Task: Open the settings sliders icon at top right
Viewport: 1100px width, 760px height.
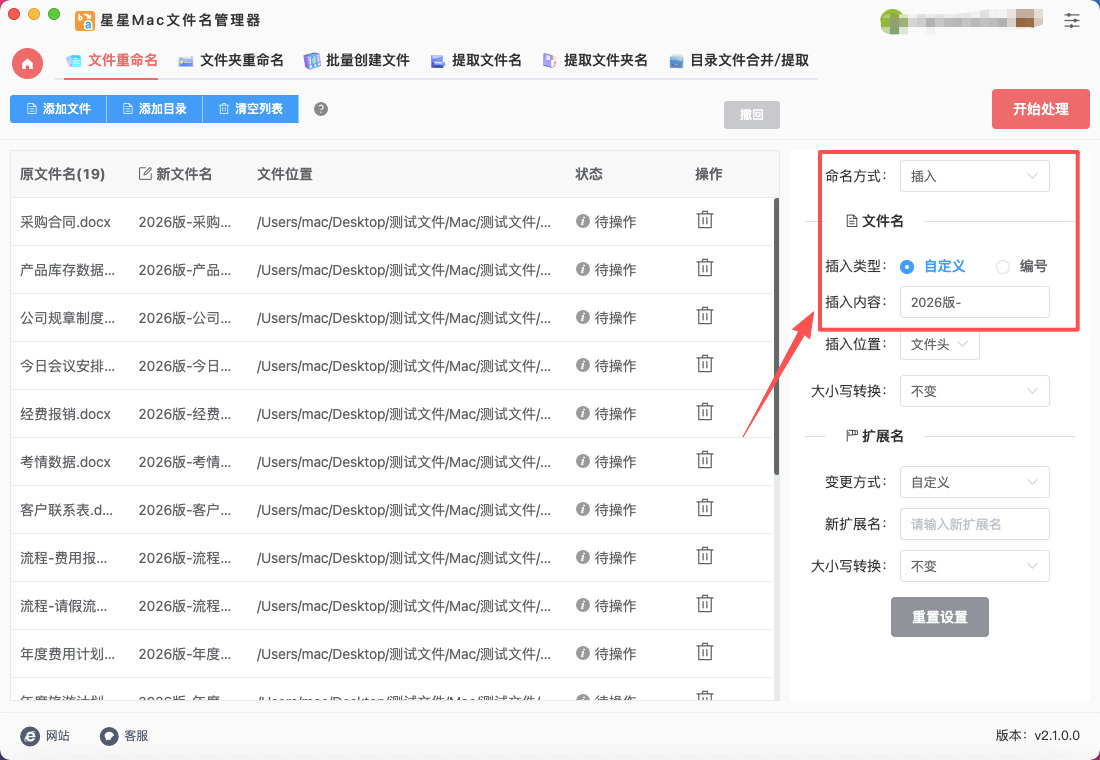Action: point(1072,20)
